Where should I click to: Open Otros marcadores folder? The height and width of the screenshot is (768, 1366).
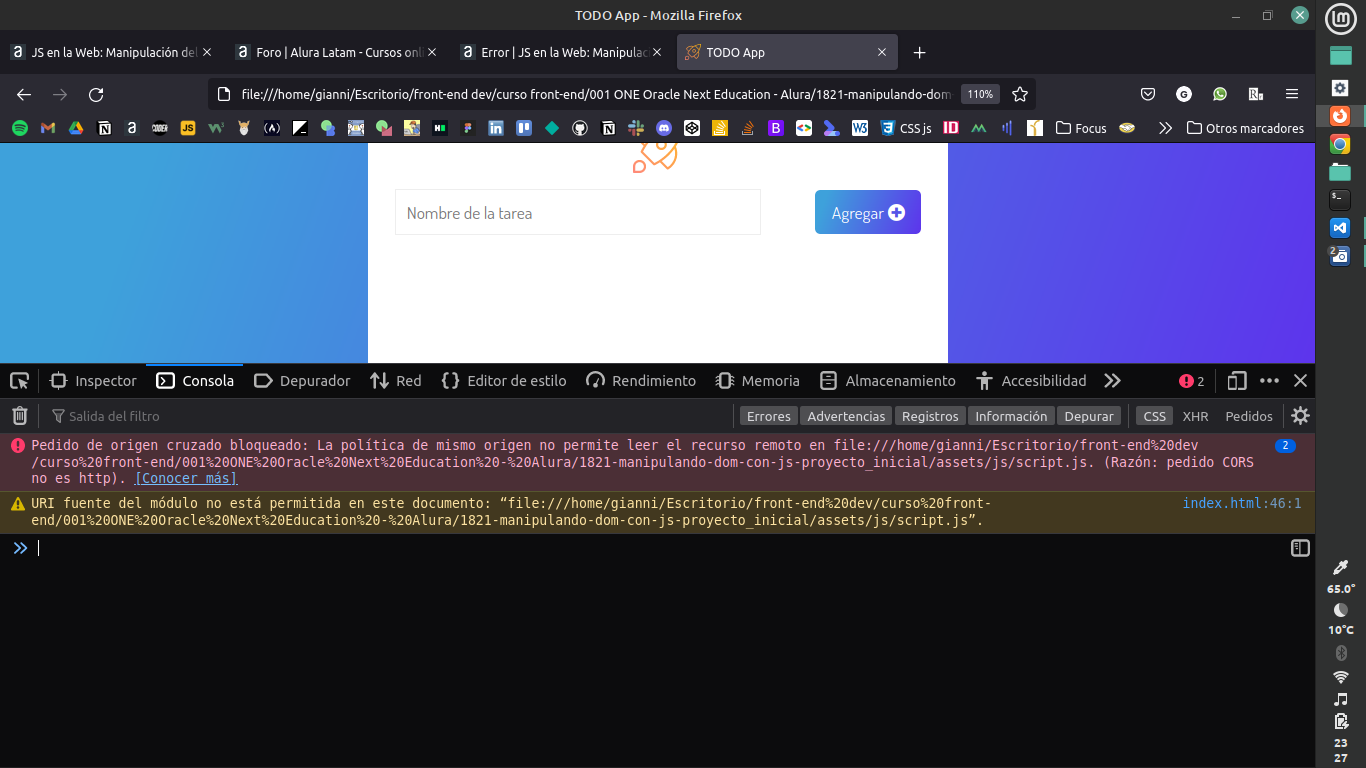coord(1245,128)
